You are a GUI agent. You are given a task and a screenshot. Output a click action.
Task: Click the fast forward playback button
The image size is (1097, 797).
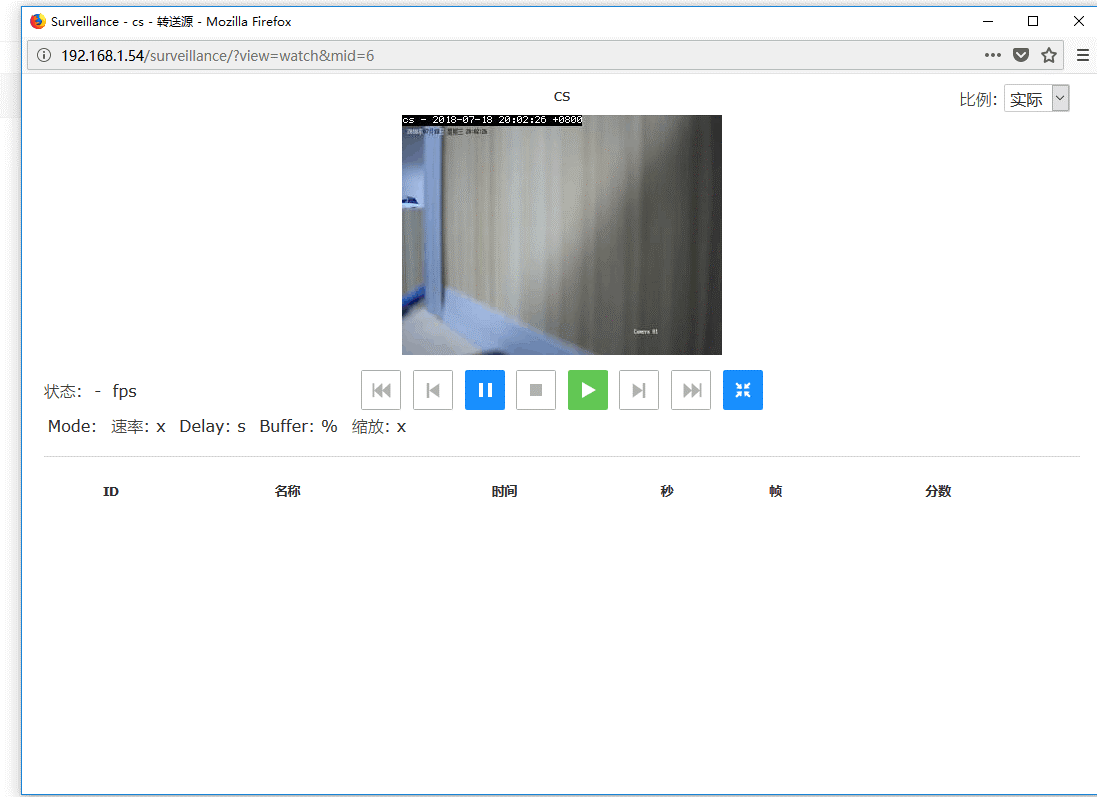click(x=691, y=390)
